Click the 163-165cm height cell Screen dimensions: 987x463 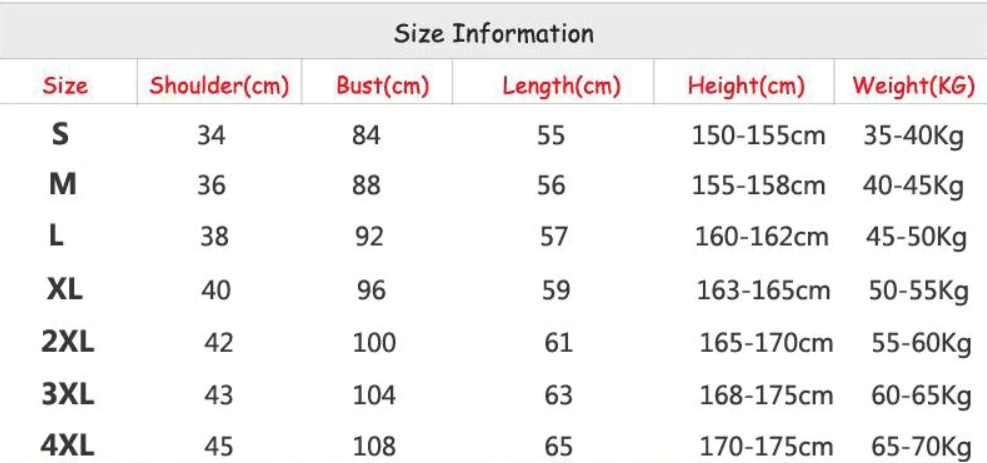coord(764,291)
